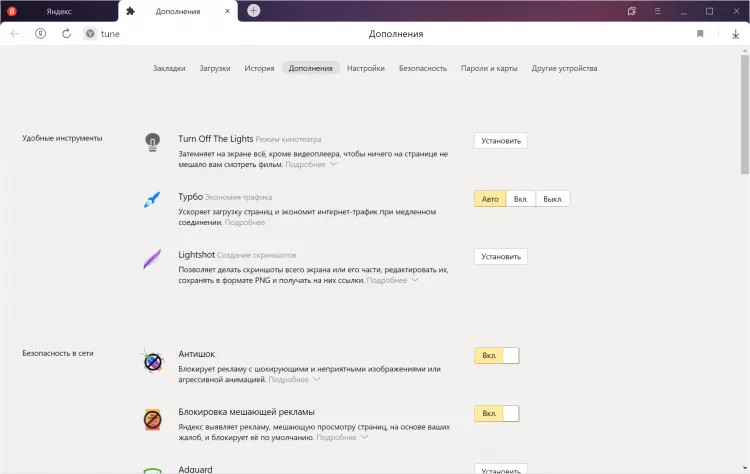The width and height of the screenshot is (750, 474).
Task: Expand Подробнее under Антишок description
Action: [x=294, y=380]
